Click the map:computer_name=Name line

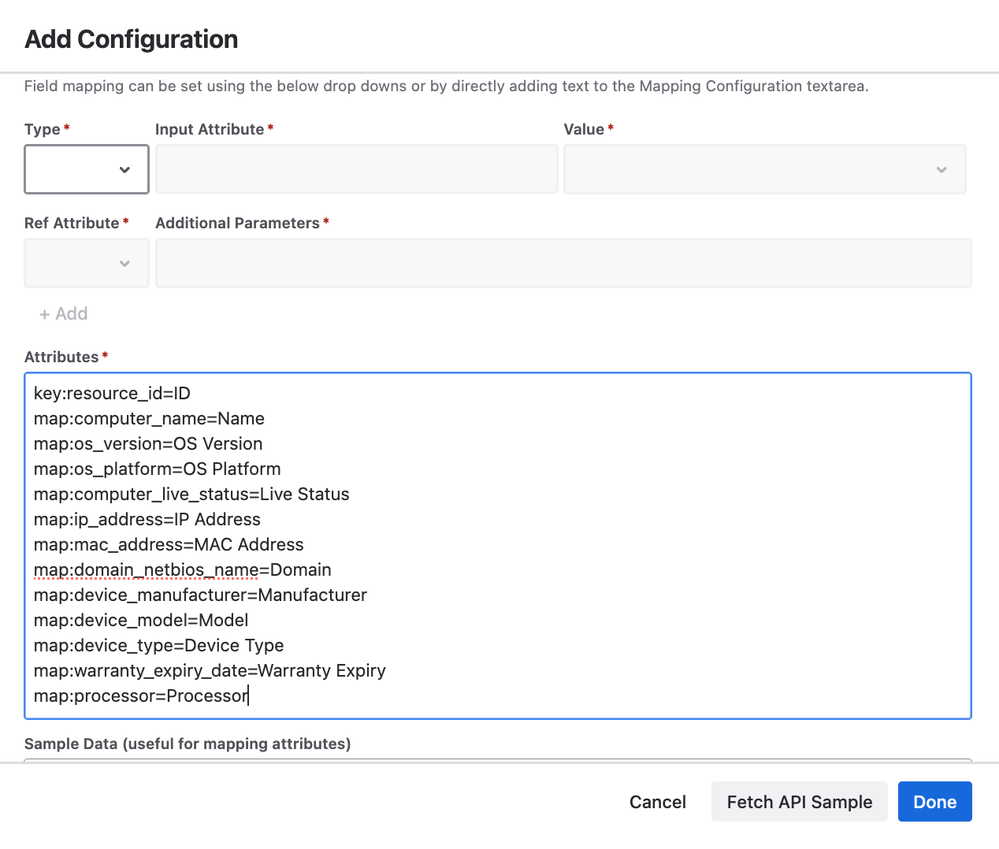tap(149, 419)
